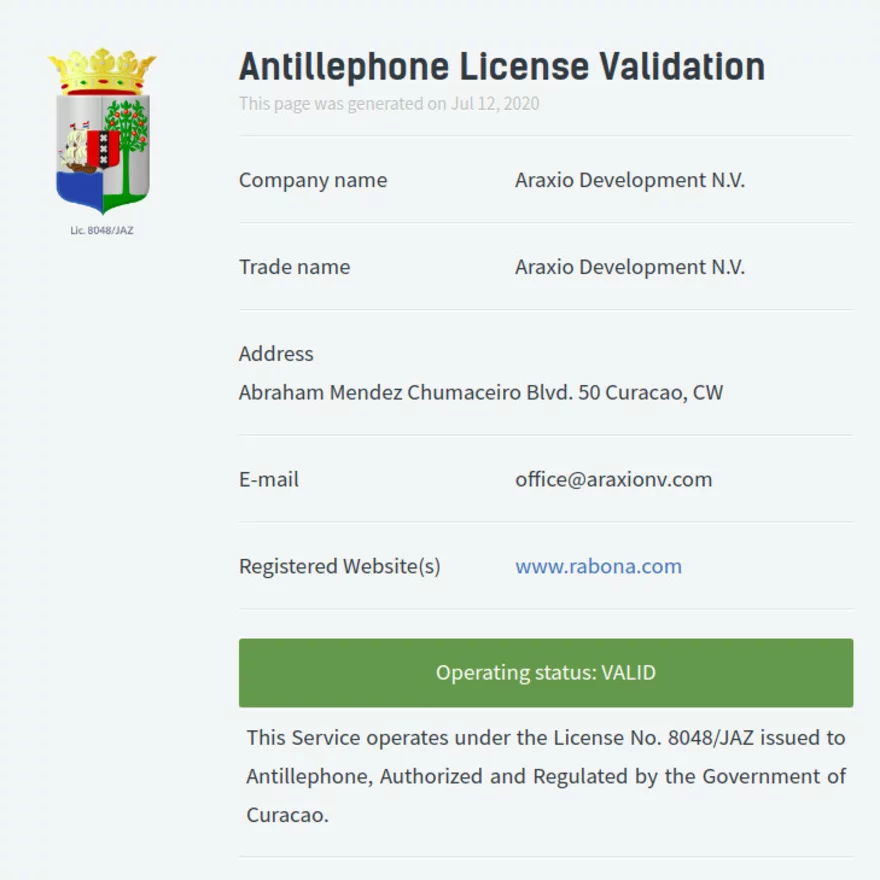
Task: Click the Lic. 8048/JAZ caption under the emblem
Action: 102,230
